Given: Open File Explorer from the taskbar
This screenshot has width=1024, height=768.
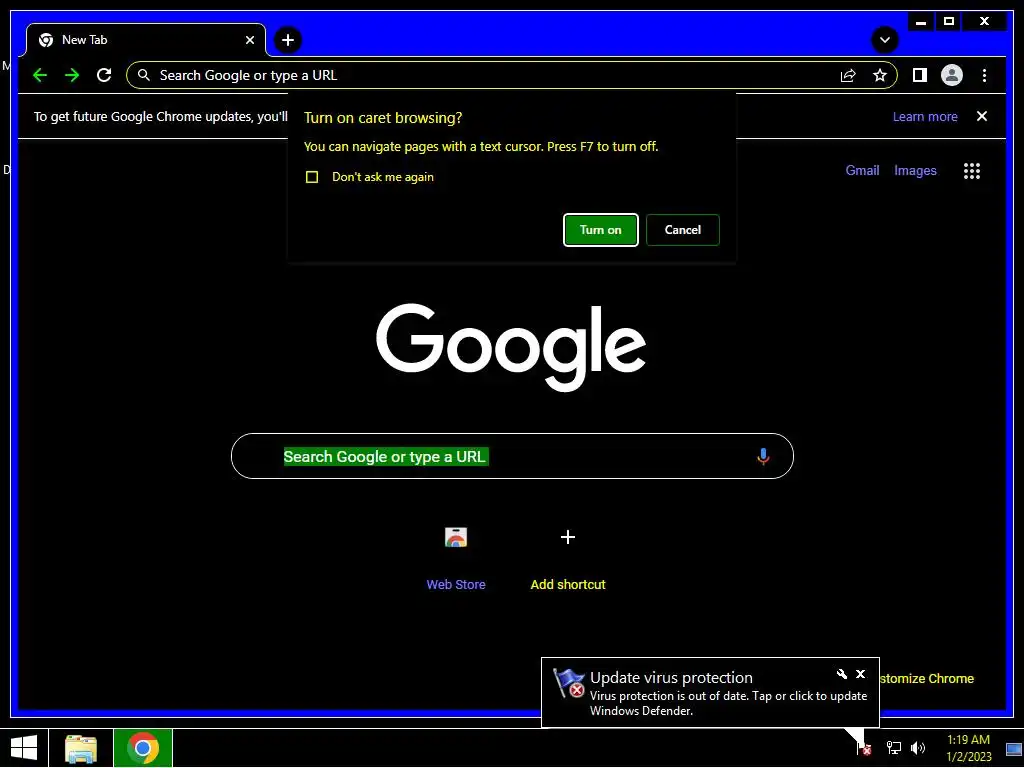Looking at the screenshot, I should (81, 748).
